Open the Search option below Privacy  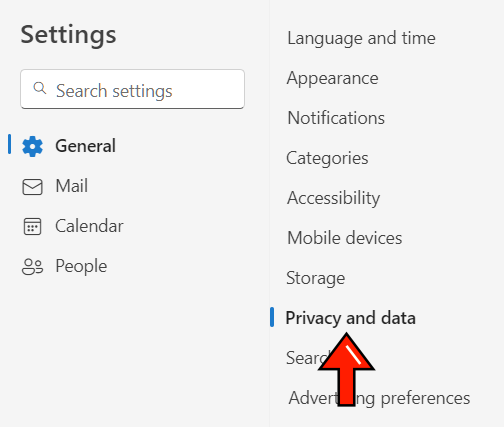point(307,358)
